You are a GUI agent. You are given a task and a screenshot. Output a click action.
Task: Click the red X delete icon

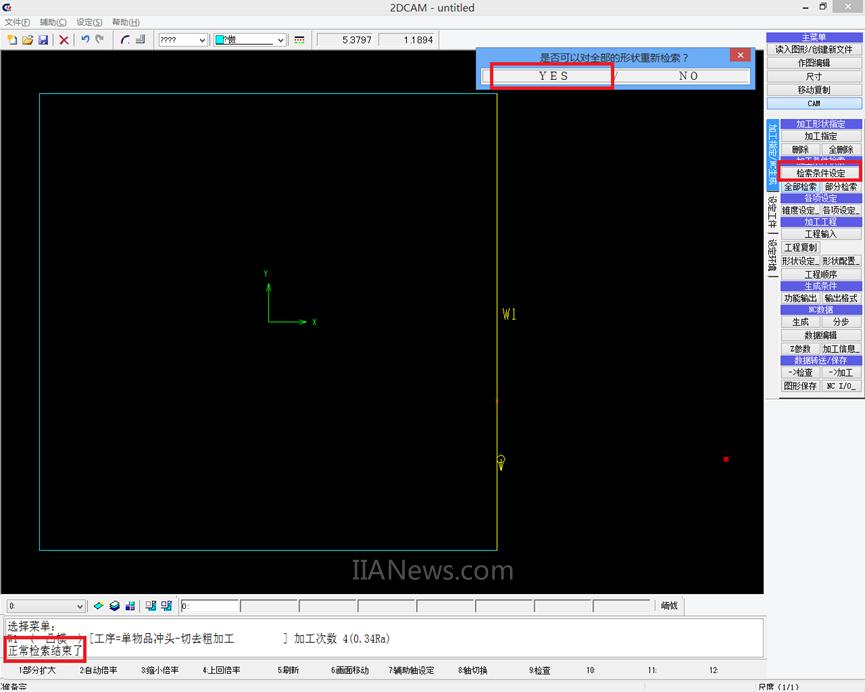pyautogui.click(x=64, y=40)
